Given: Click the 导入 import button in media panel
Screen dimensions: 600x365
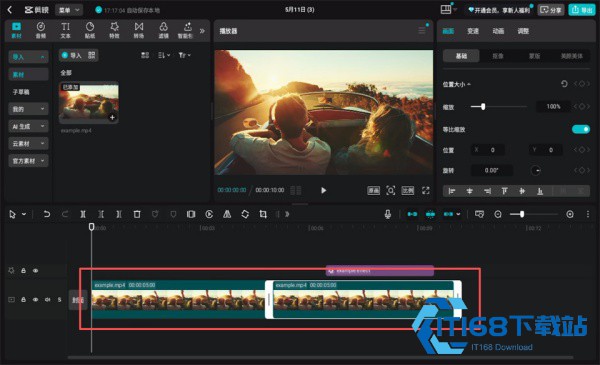Looking at the screenshot, I should pos(72,55).
